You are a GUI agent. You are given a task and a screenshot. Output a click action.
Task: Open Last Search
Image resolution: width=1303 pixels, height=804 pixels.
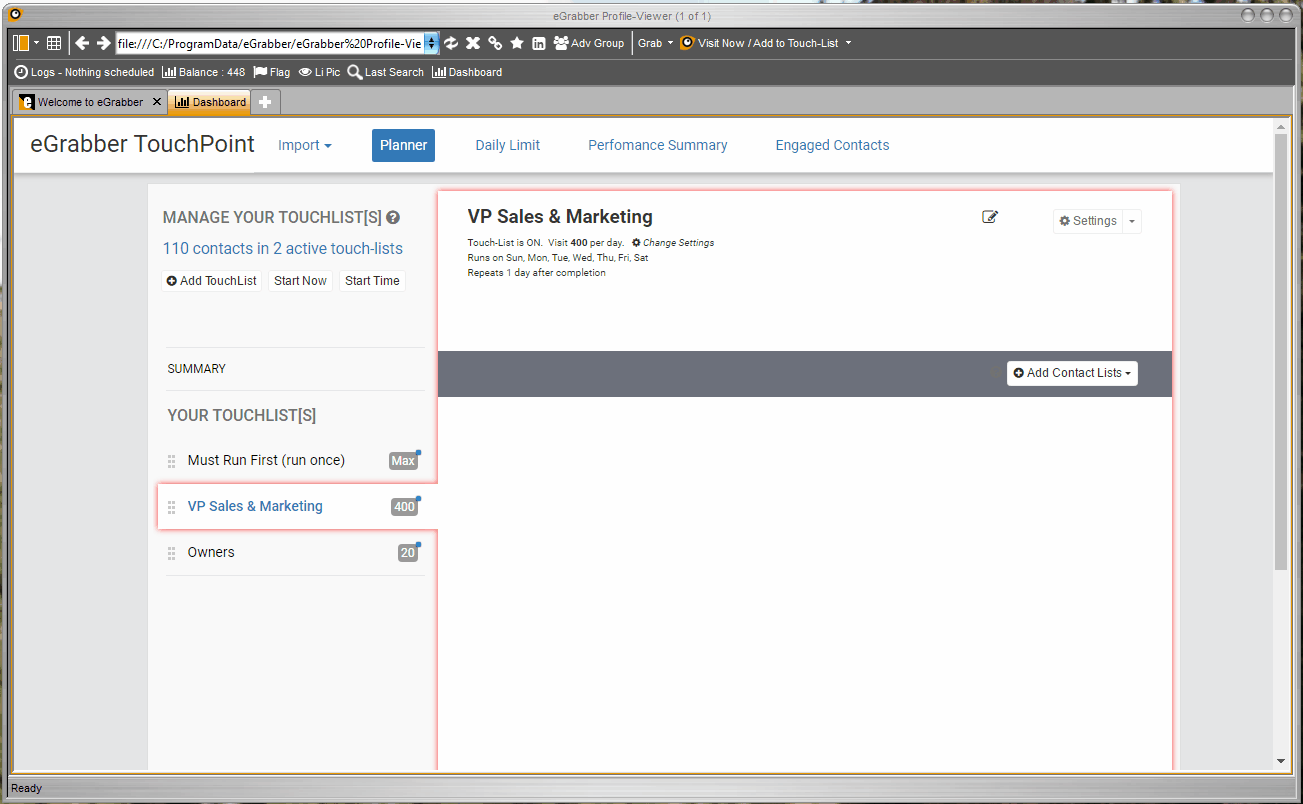(386, 72)
